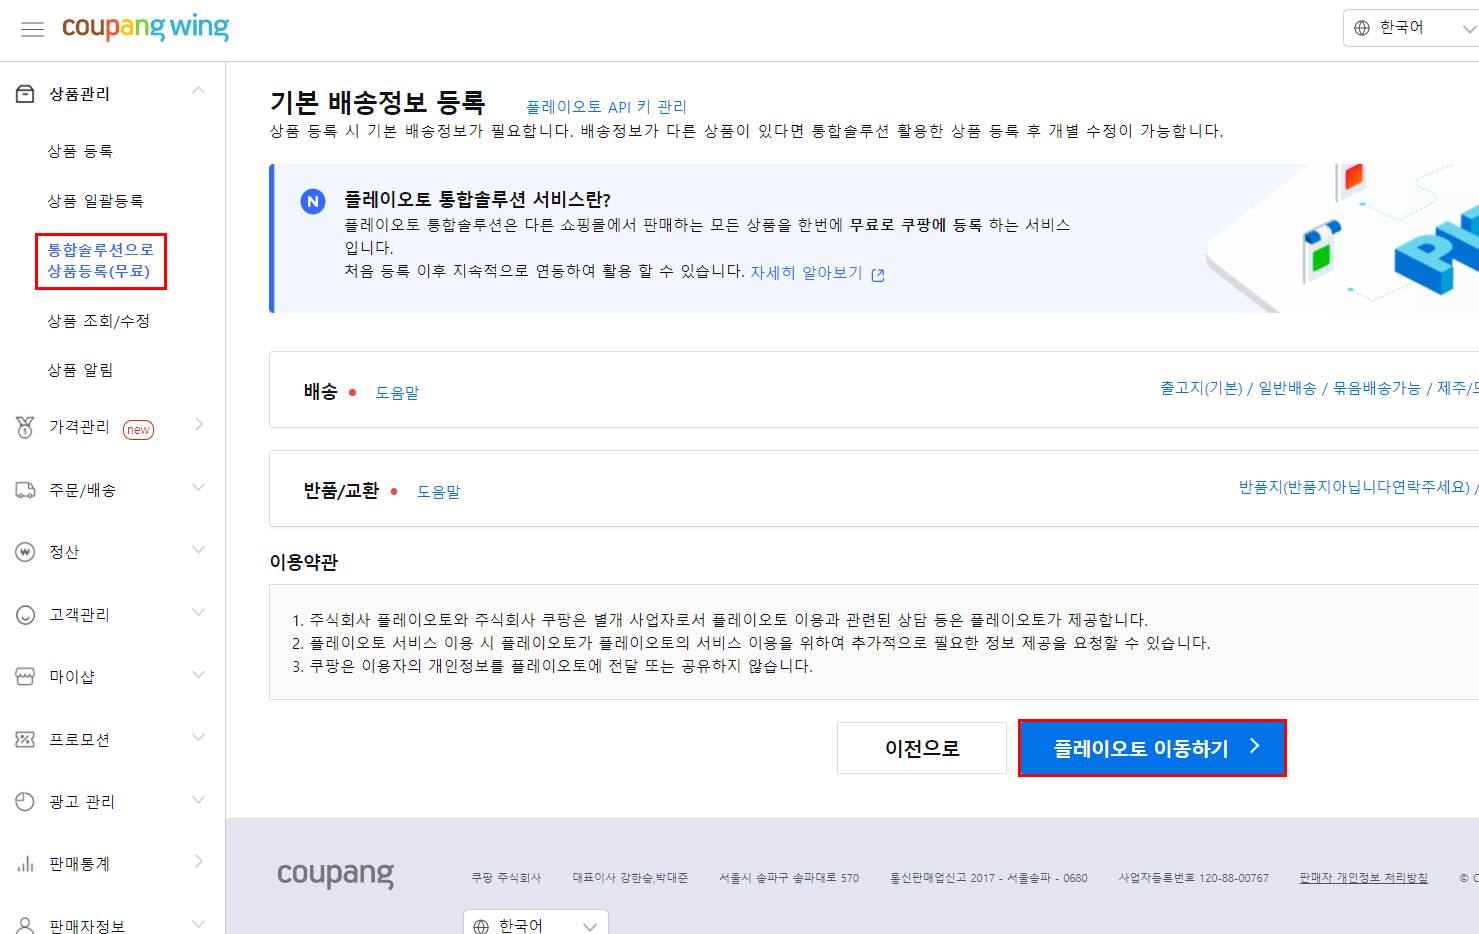Click the globe icon in the footer language selector
This screenshot has height=934, width=1479.
coord(481,927)
